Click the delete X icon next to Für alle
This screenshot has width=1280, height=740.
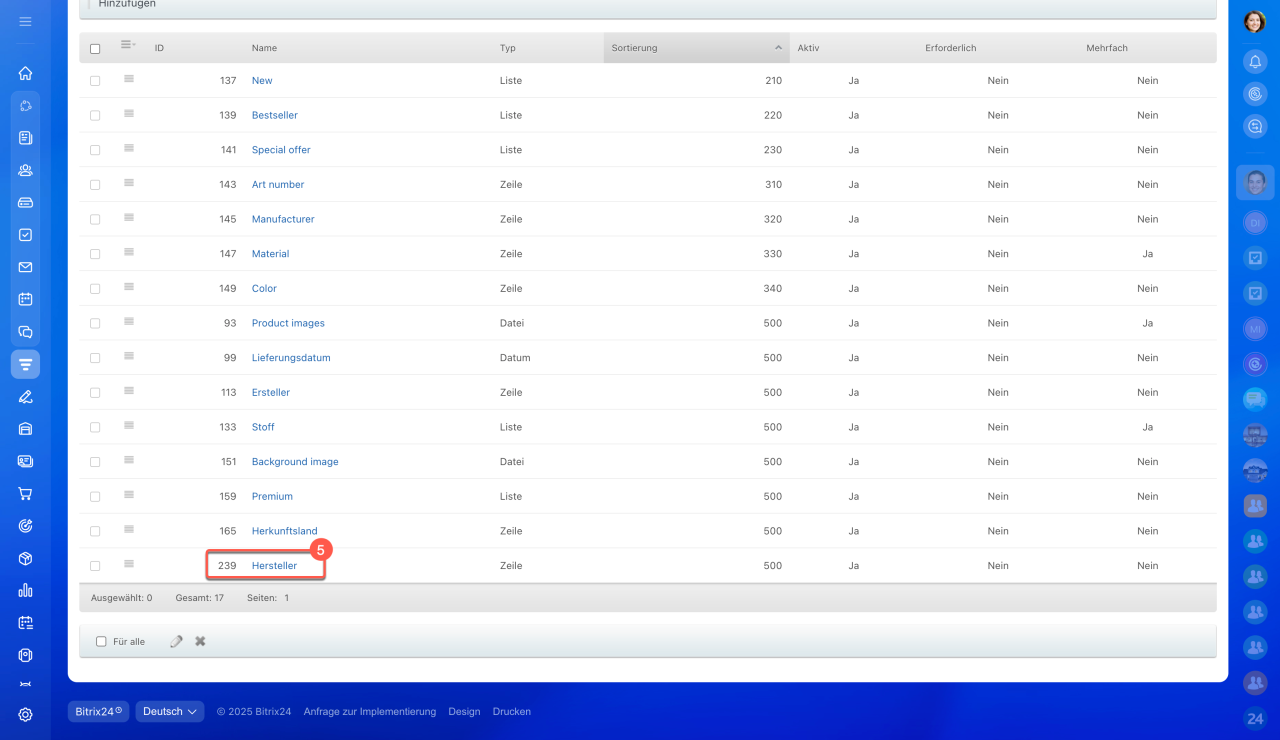coord(200,641)
